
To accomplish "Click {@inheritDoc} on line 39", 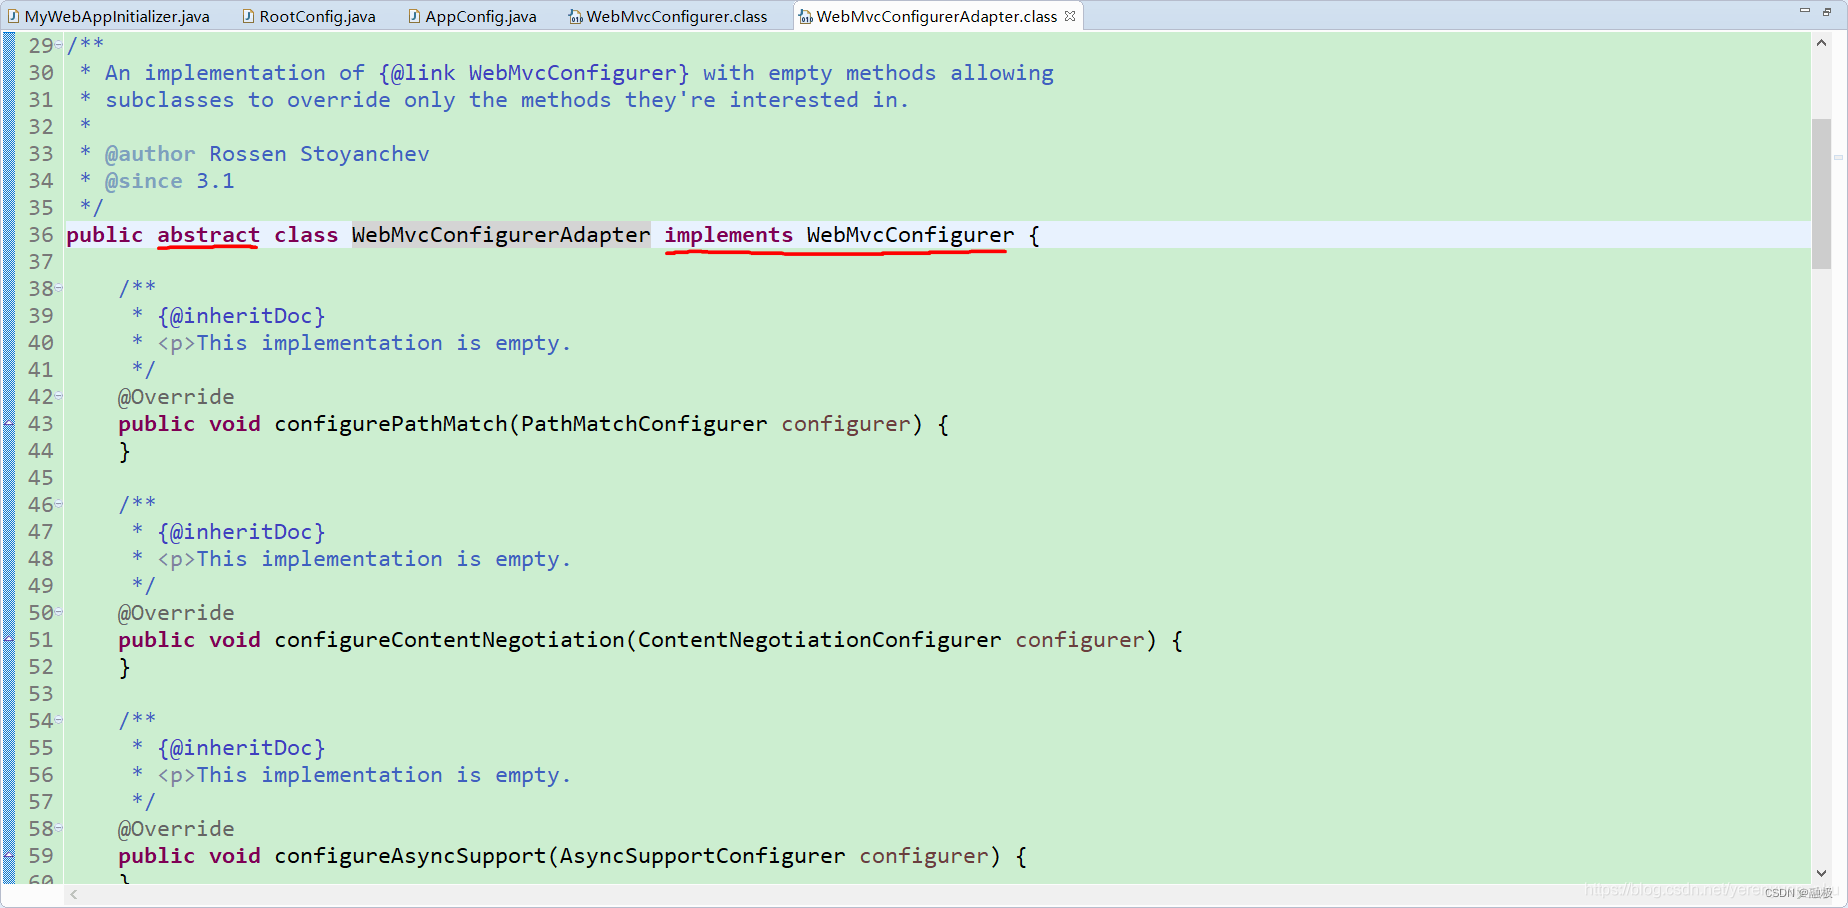I will click(241, 316).
